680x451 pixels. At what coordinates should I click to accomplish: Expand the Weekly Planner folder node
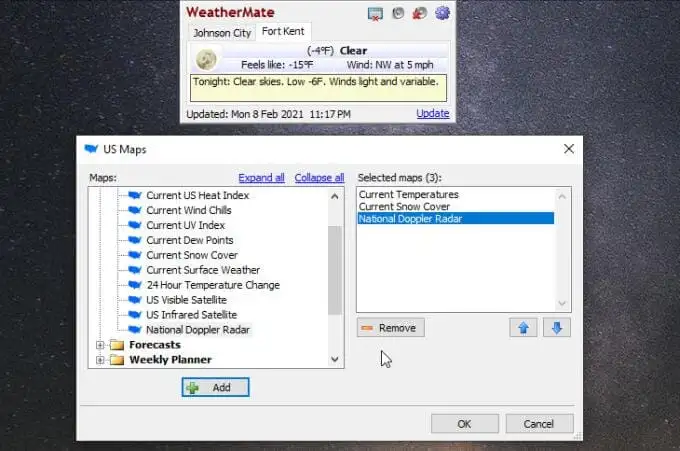point(100,360)
